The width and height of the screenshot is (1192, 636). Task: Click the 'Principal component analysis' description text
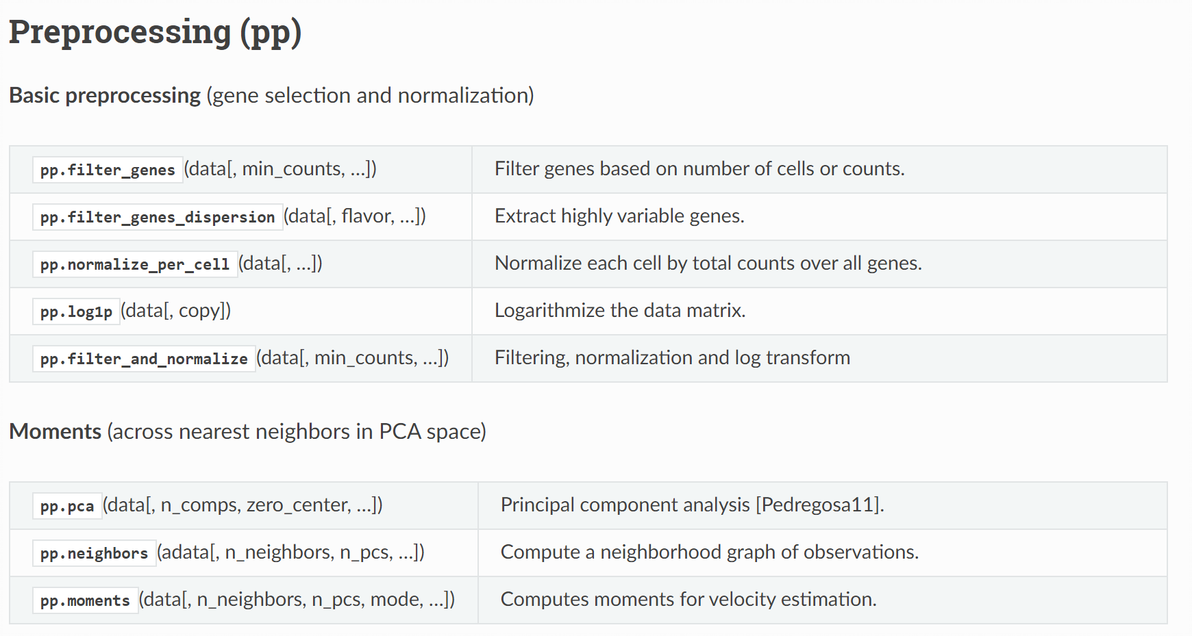627,504
